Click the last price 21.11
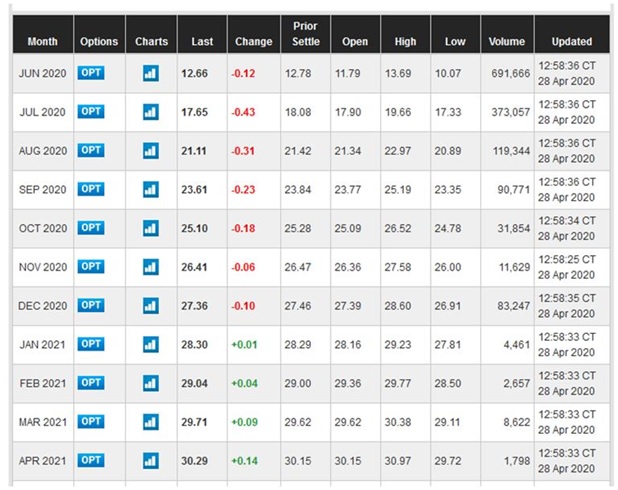The image size is (618, 490). 194,151
